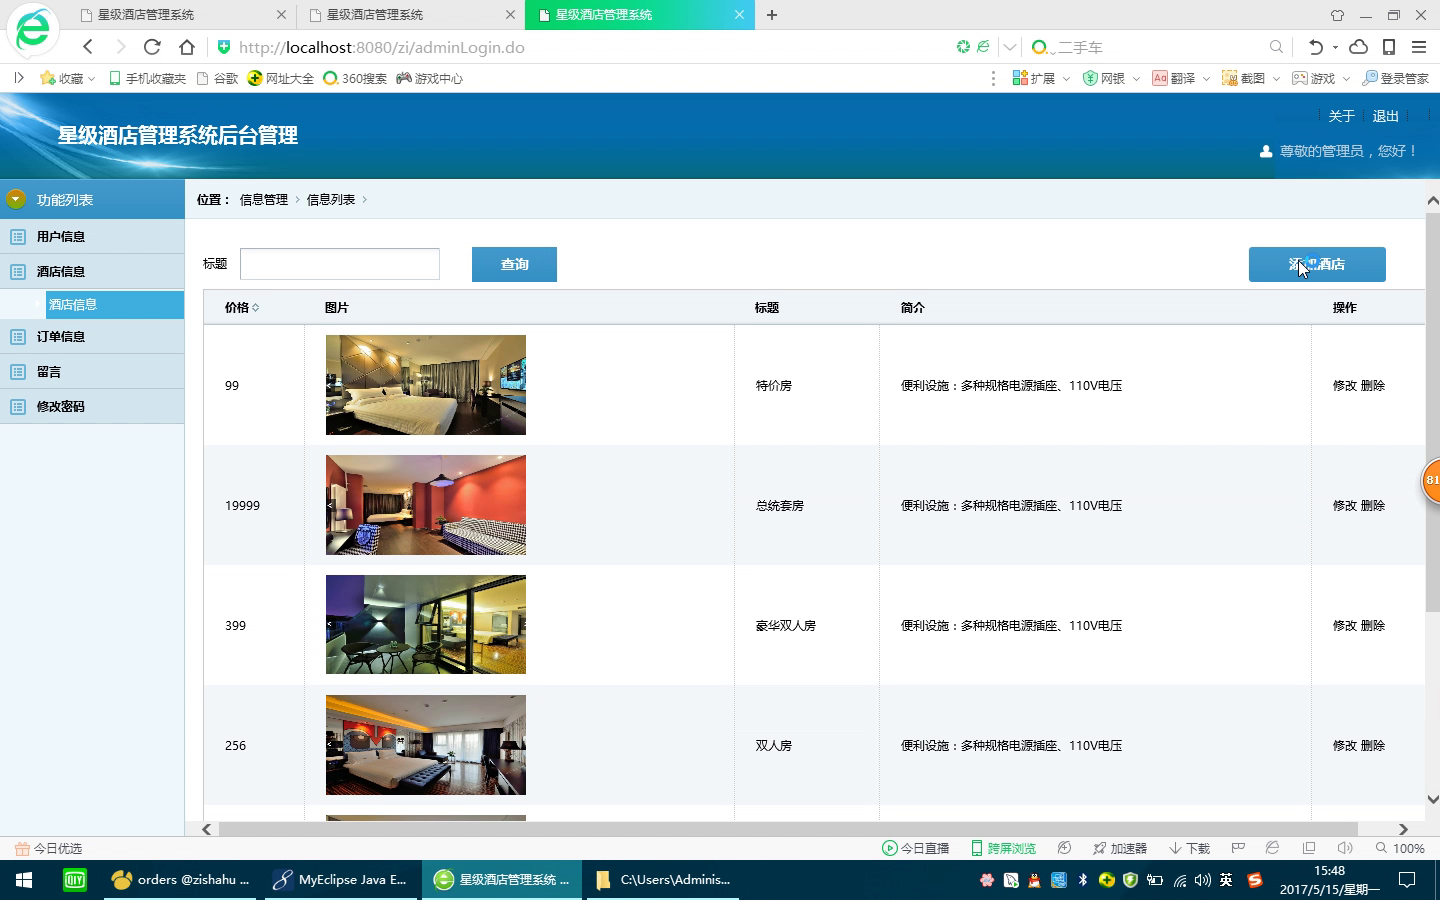Open 翻译 dropdown
Viewport: 1440px width, 900px height.
(x=1181, y=78)
